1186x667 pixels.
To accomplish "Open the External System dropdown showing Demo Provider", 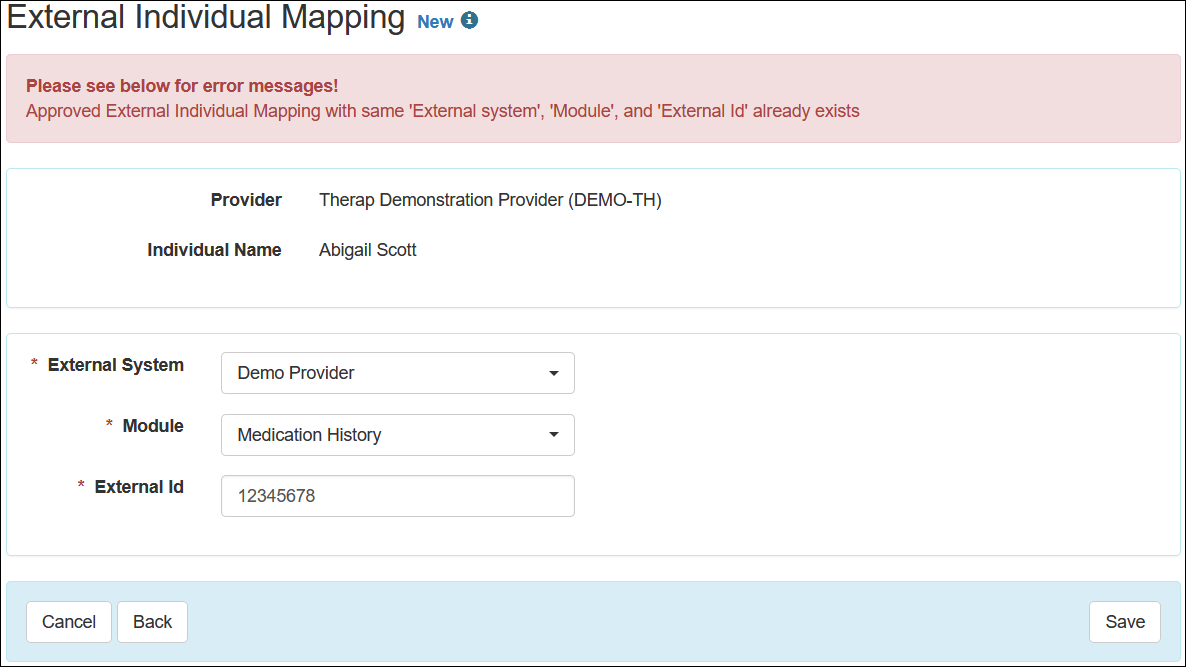I will tap(397, 373).
